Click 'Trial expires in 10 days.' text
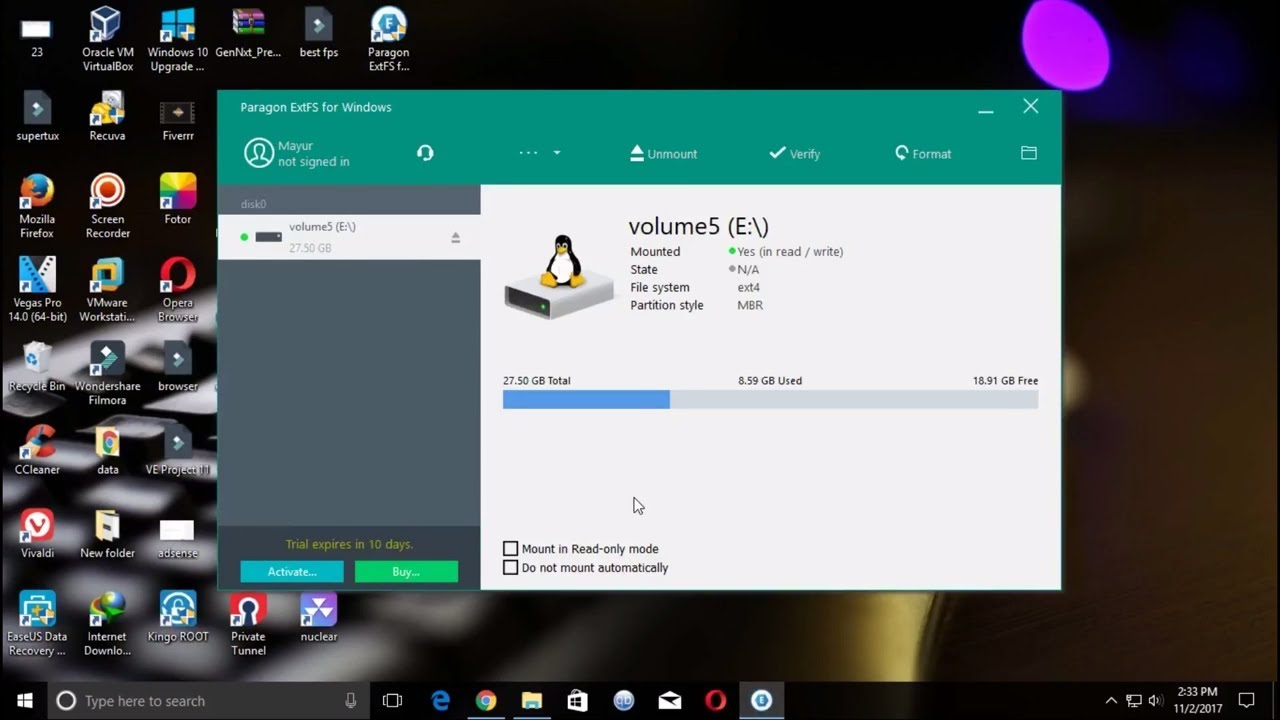 (349, 545)
